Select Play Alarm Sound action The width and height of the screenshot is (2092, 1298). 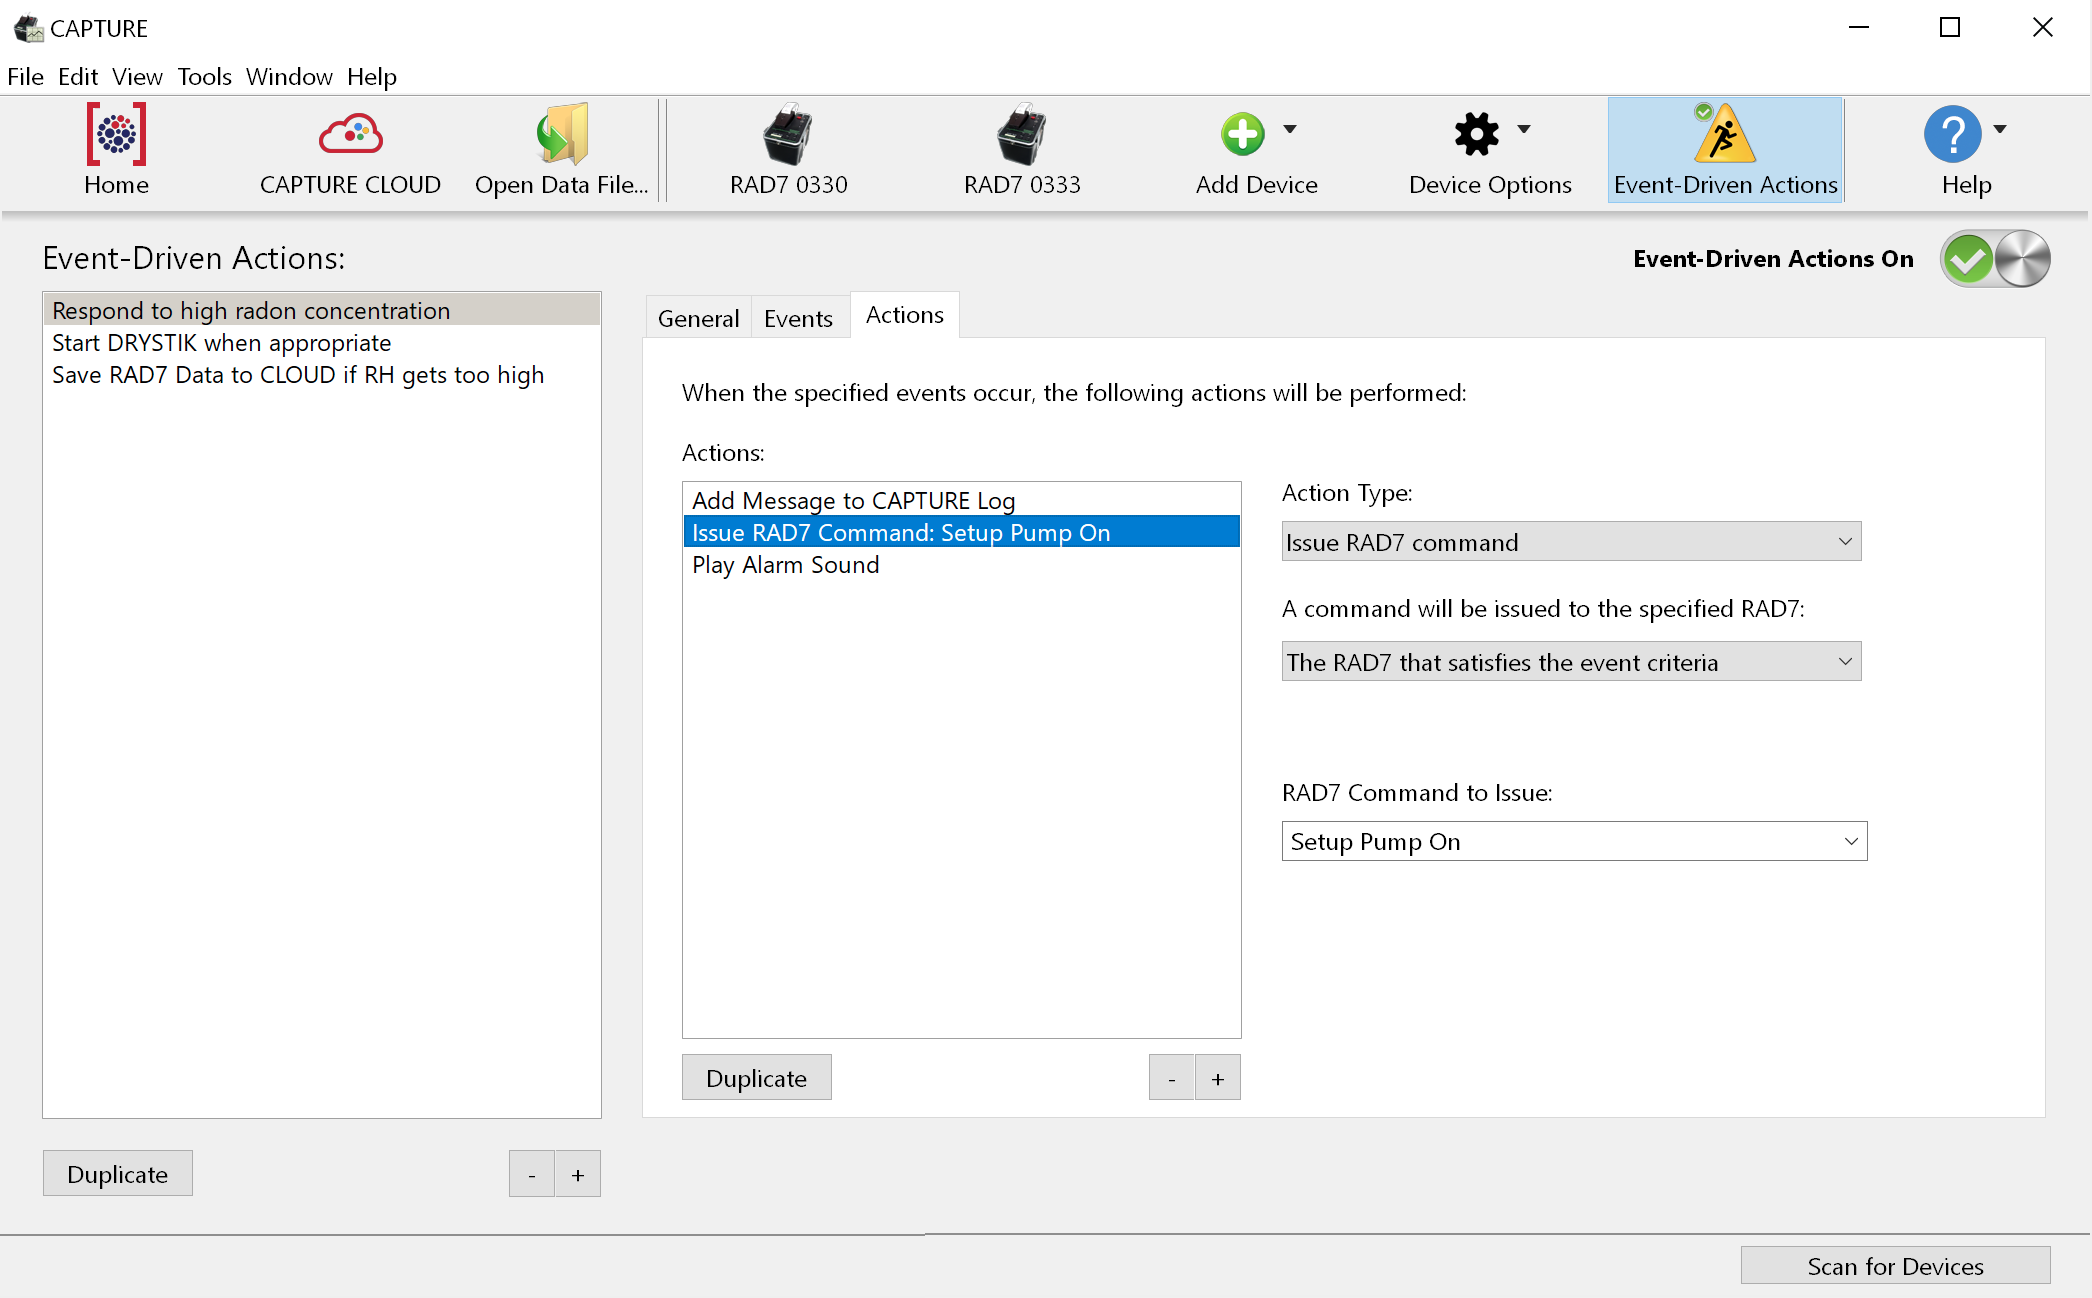(785, 565)
